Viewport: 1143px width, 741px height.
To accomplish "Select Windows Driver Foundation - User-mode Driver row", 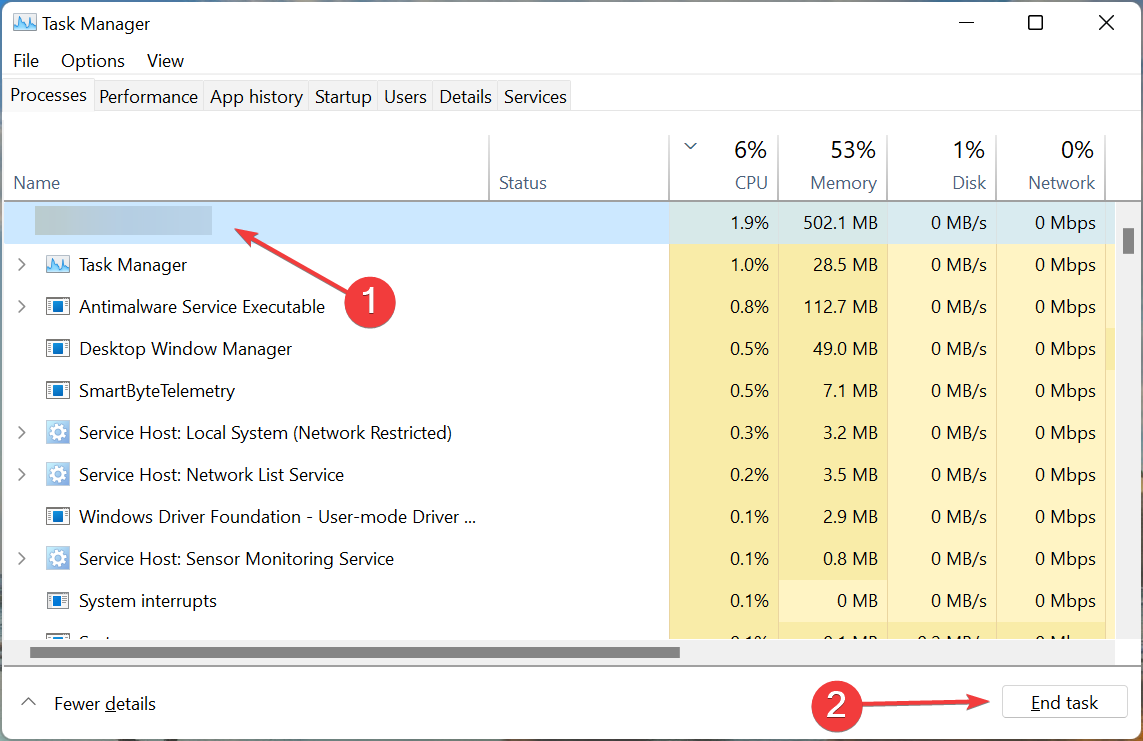I will coord(559,517).
